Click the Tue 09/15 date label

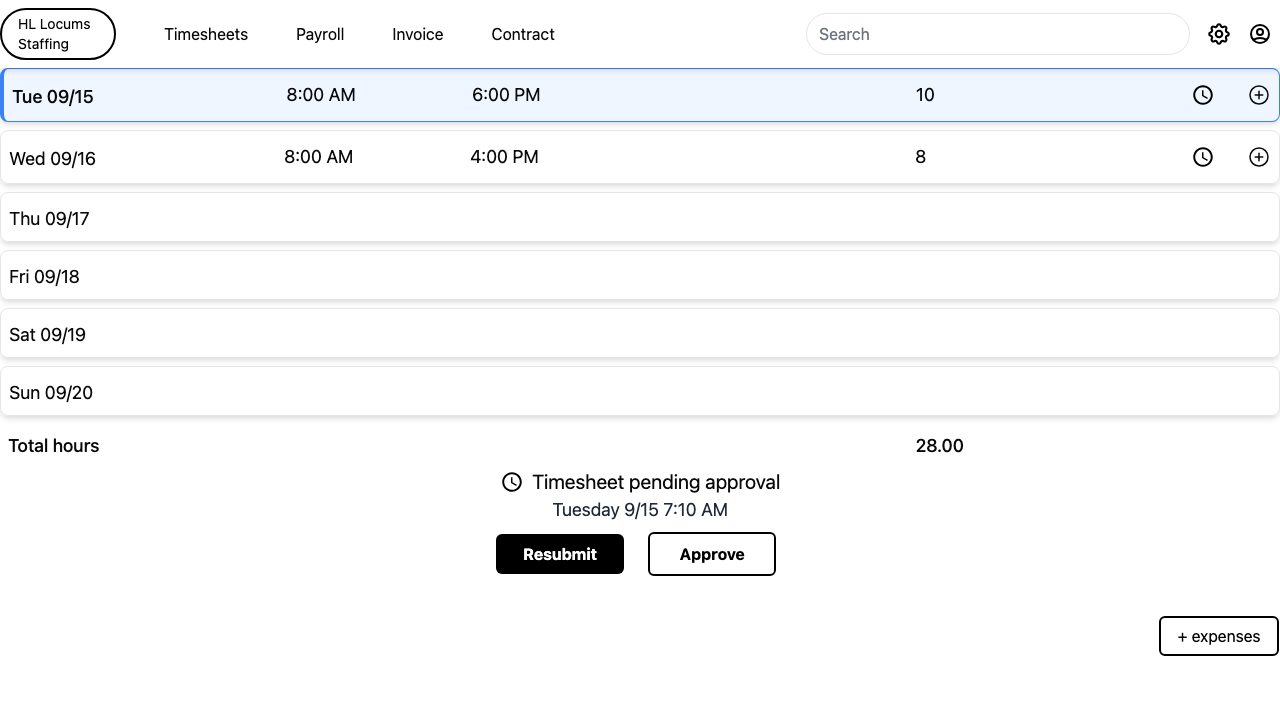[53, 97]
